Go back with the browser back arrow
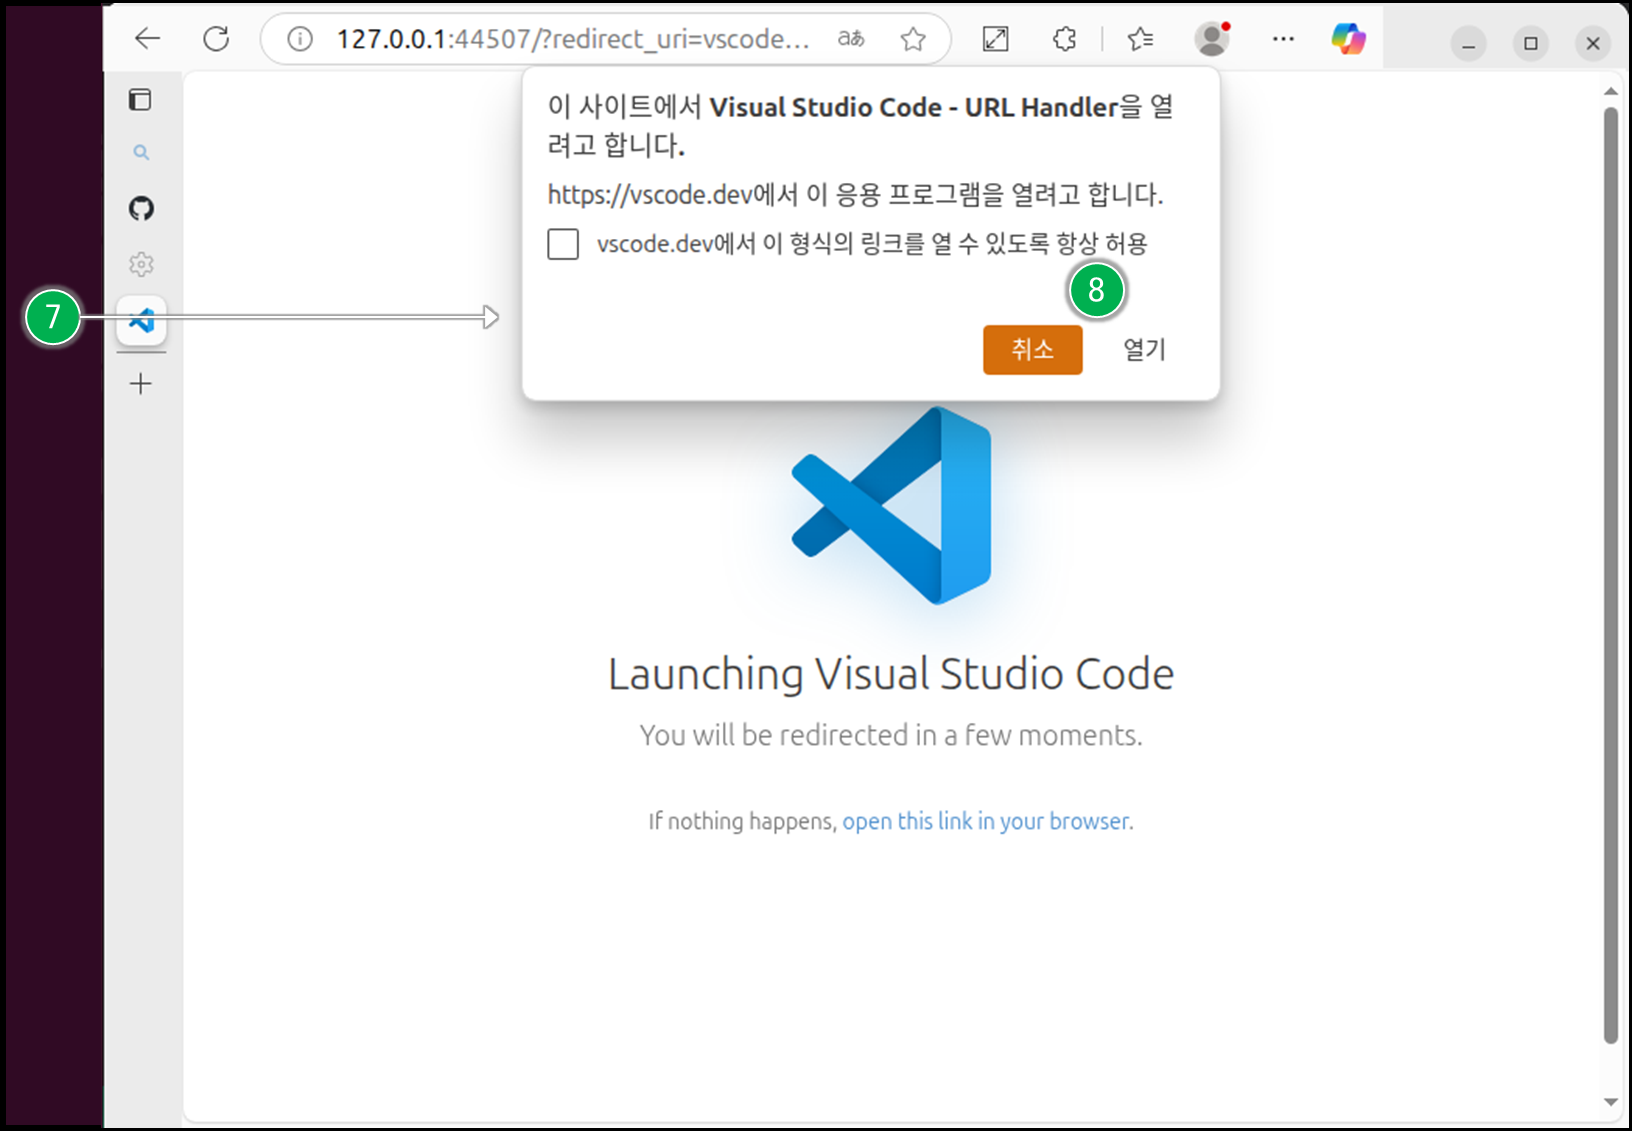Viewport: 1632px width, 1131px height. [x=148, y=39]
